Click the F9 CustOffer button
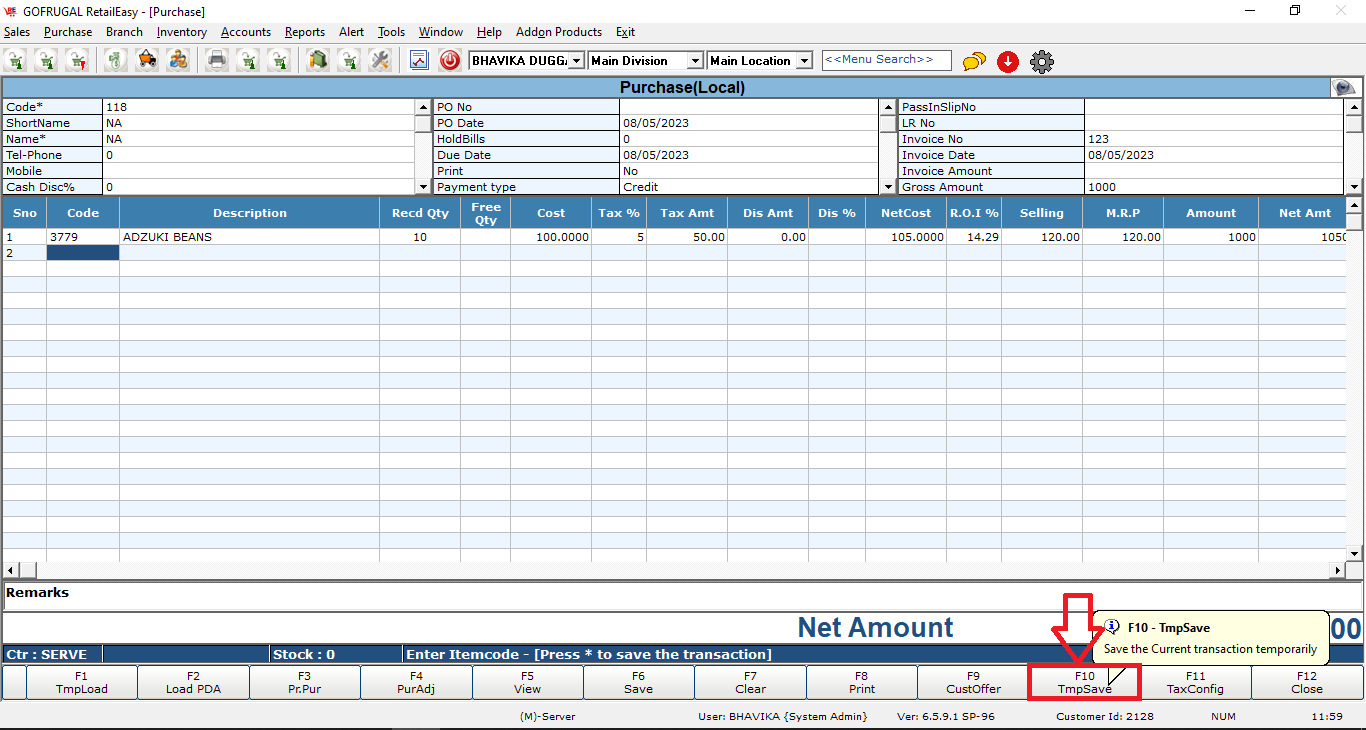This screenshot has width=1366, height=730. (974, 682)
